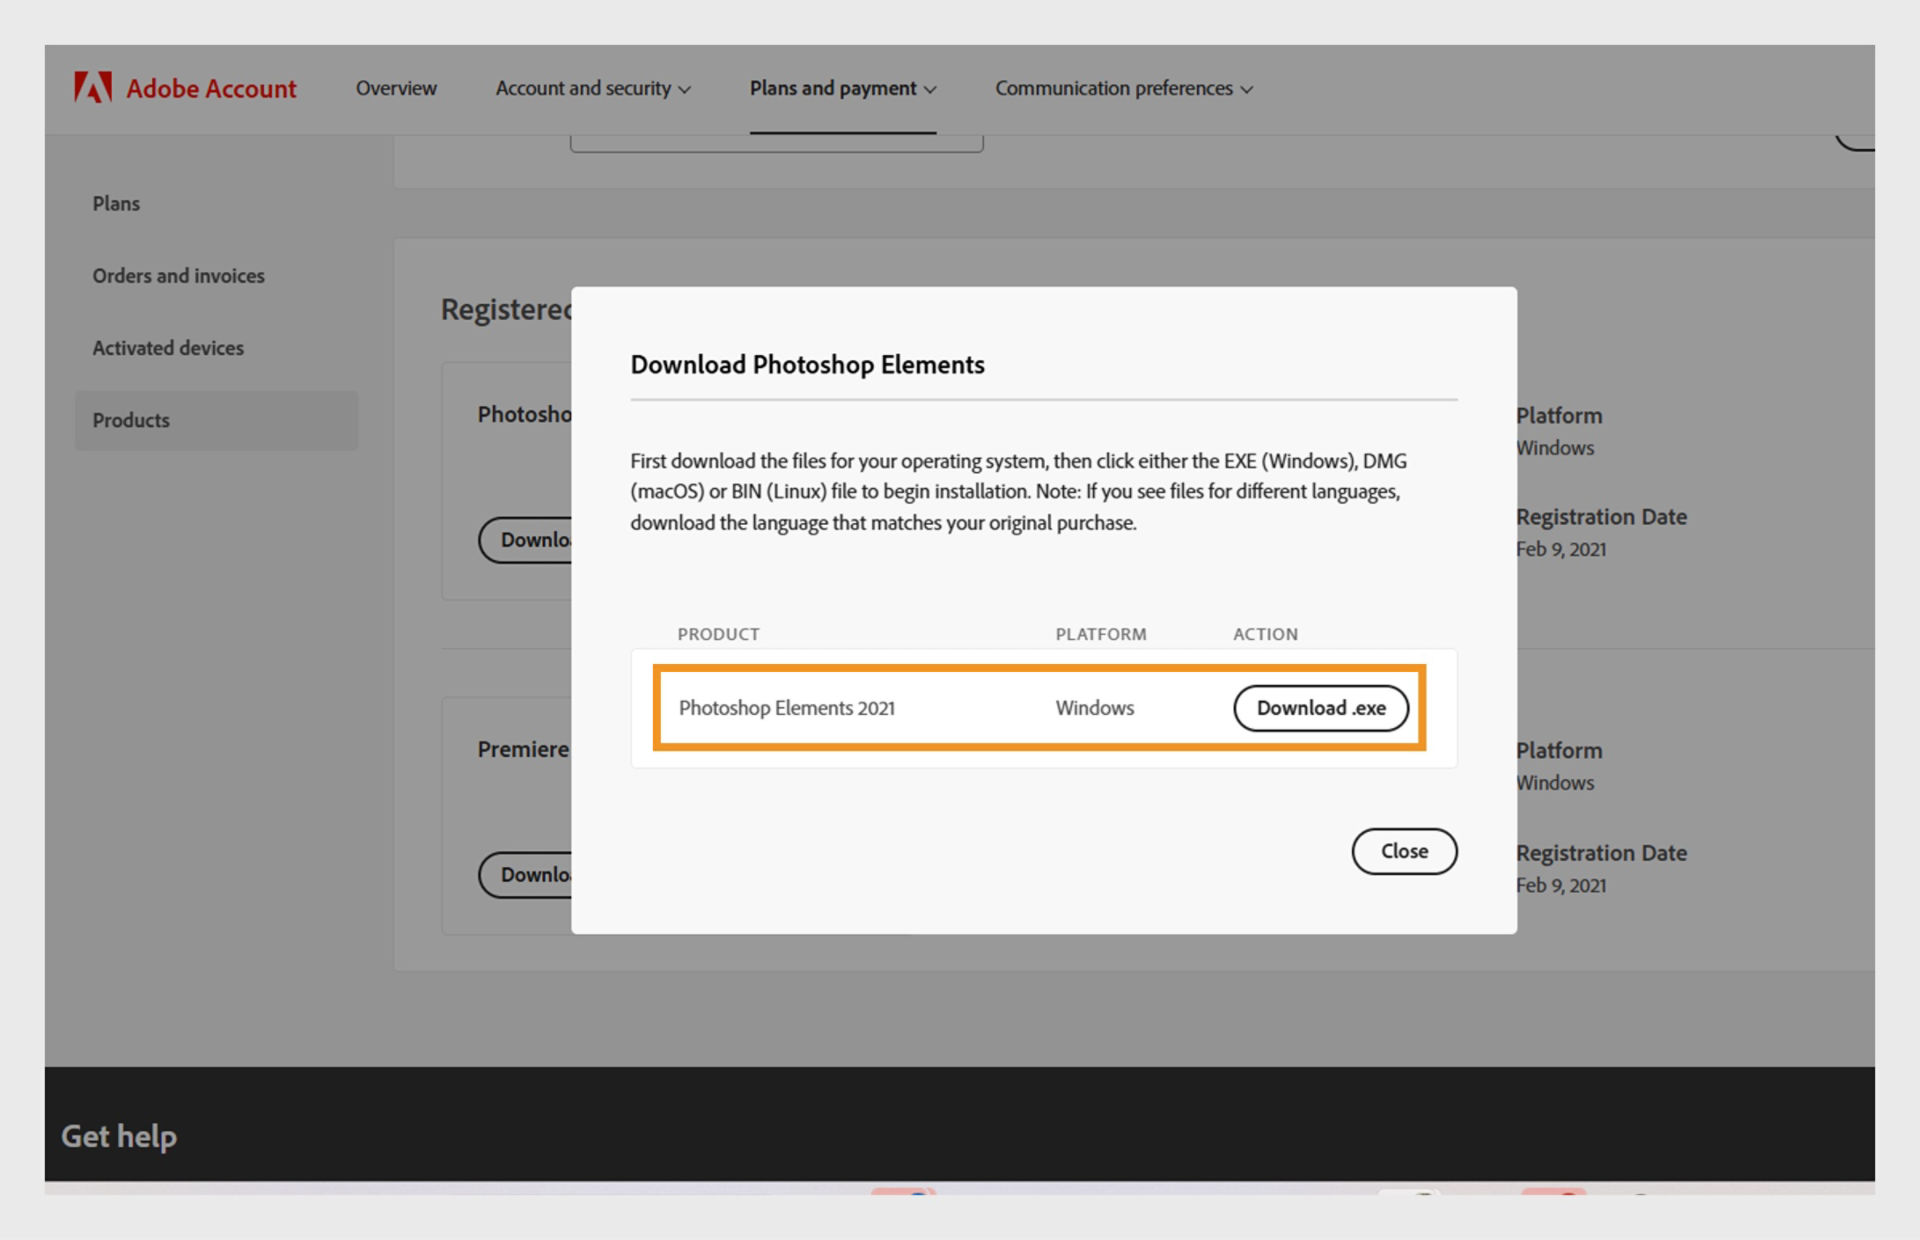Open the Communication preferences menu
The width and height of the screenshot is (1920, 1240).
coord(1124,88)
